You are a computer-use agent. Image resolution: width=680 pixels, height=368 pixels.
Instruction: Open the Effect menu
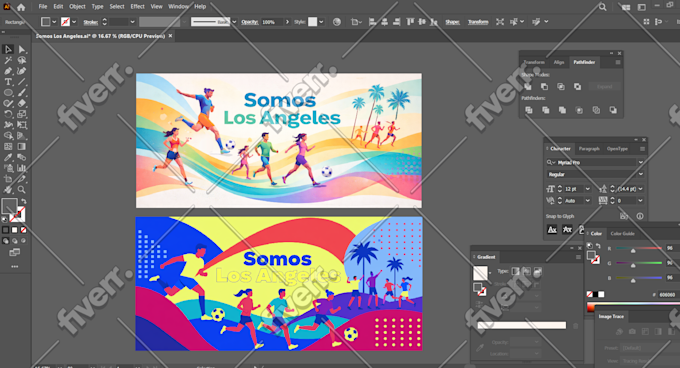point(137,7)
